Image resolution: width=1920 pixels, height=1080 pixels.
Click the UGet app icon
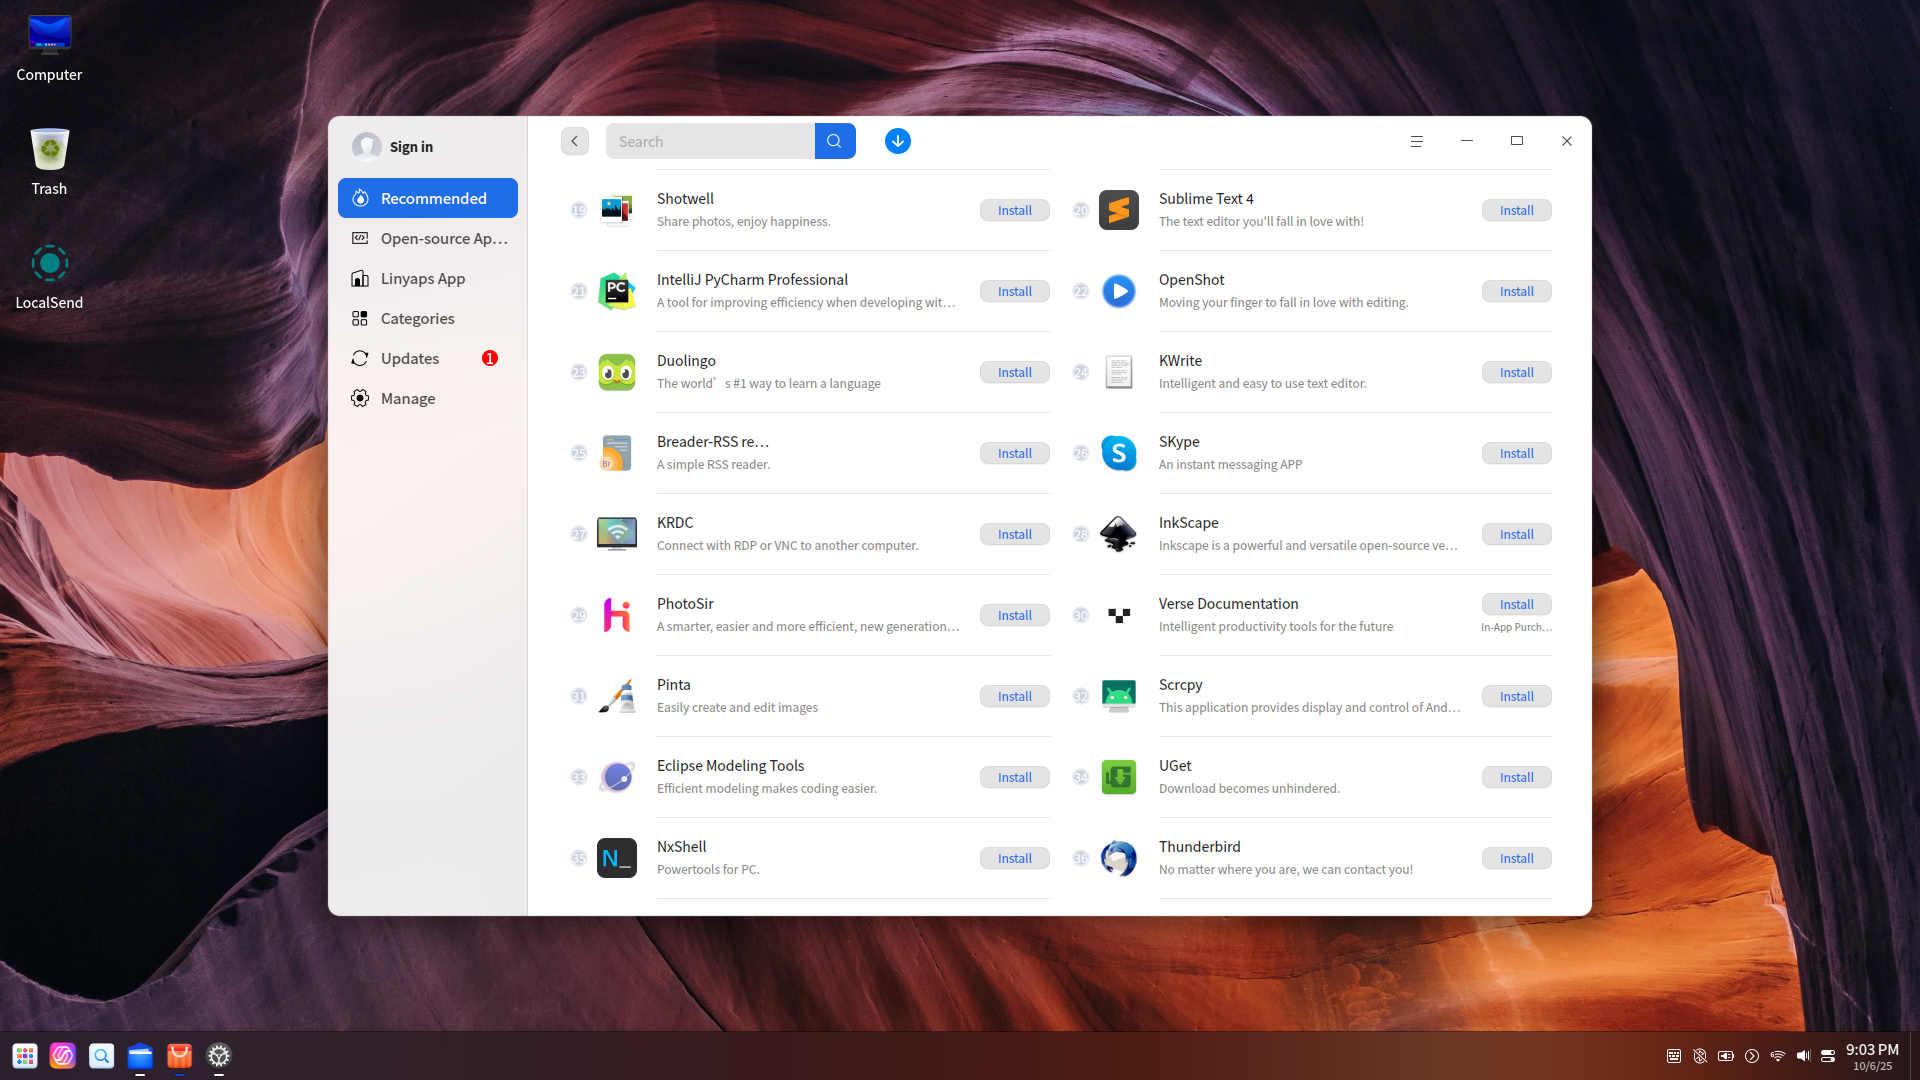1118,777
